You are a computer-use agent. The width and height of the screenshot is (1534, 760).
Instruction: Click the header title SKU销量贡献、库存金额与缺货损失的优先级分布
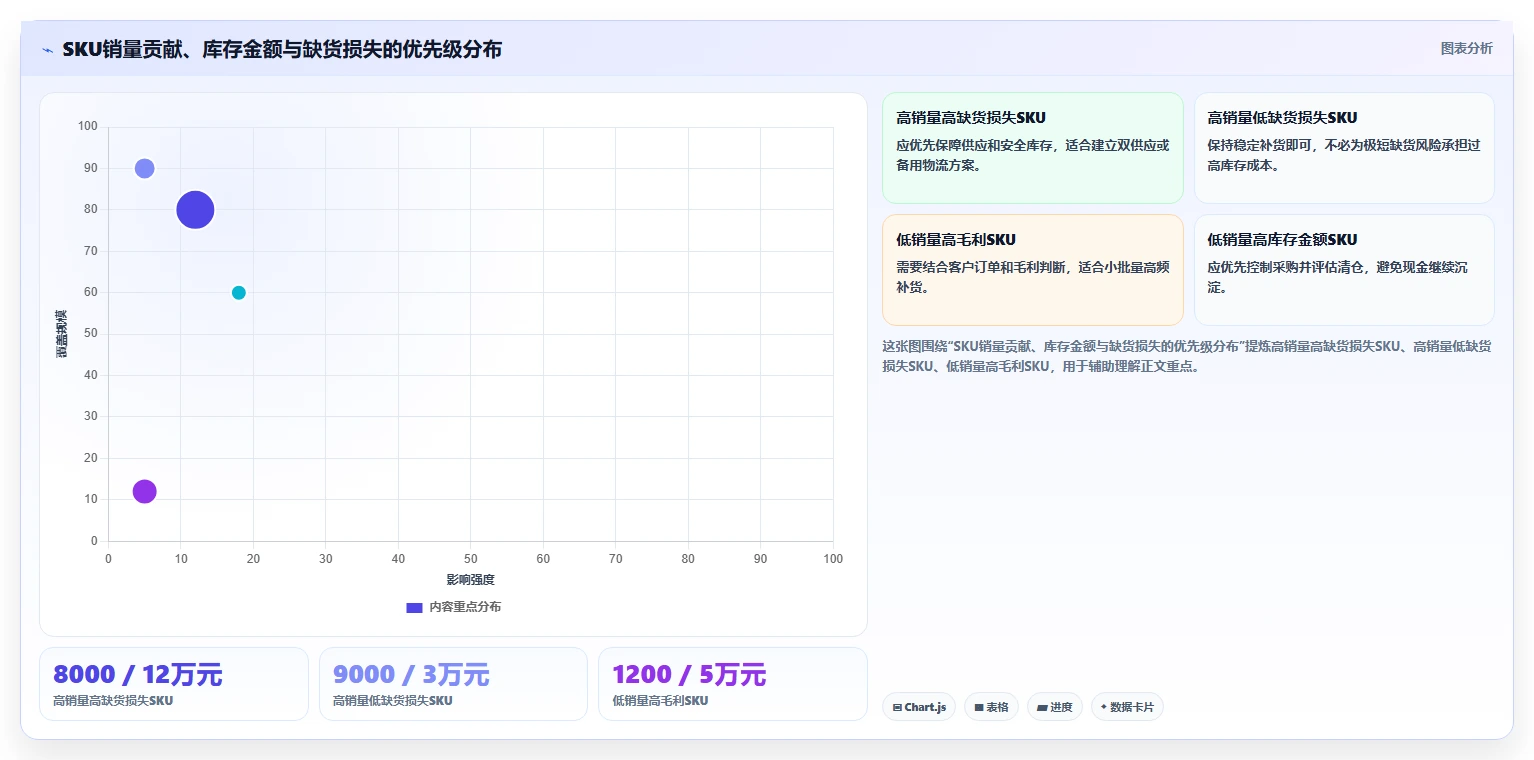point(282,49)
